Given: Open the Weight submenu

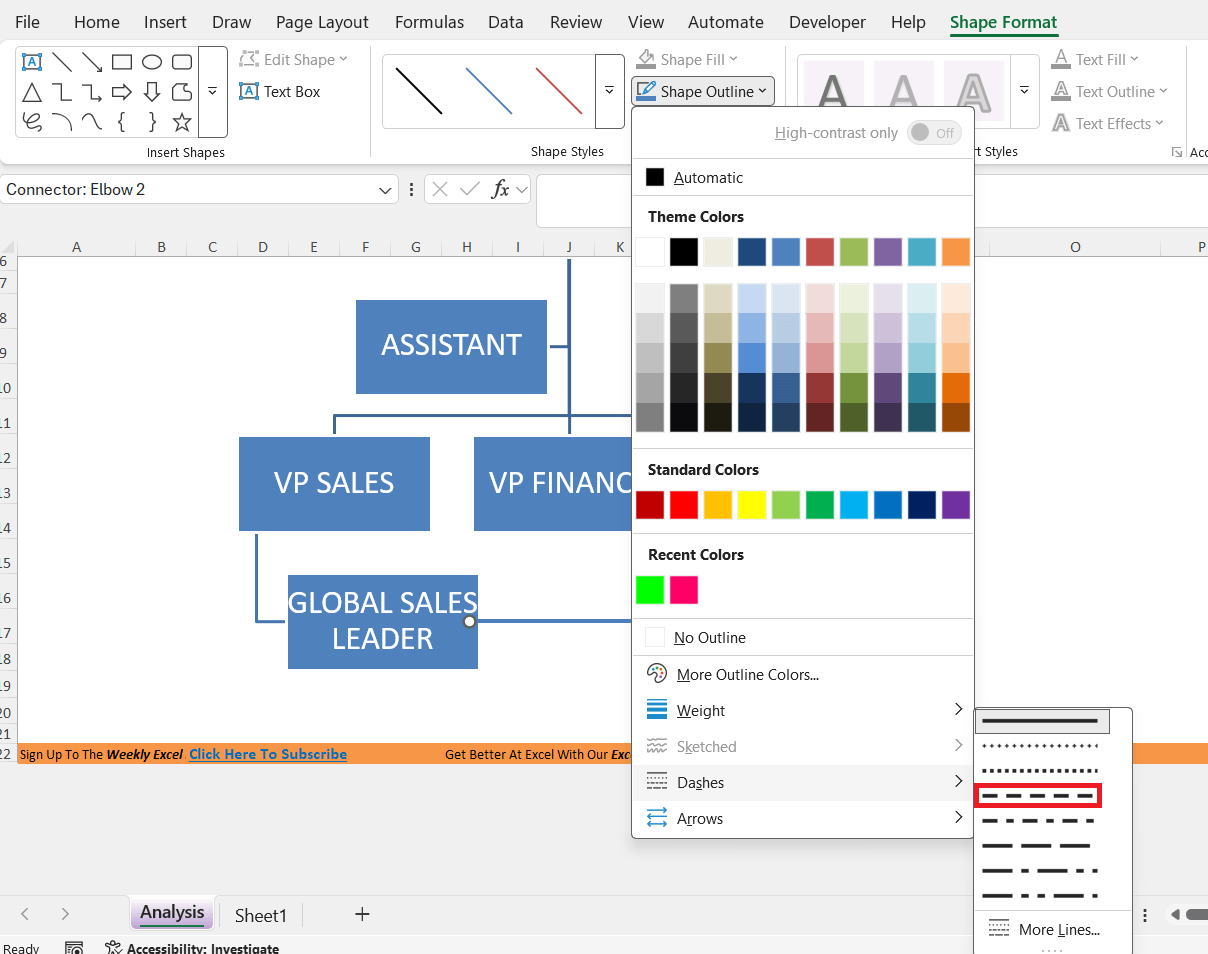Looking at the screenshot, I should (x=802, y=710).
